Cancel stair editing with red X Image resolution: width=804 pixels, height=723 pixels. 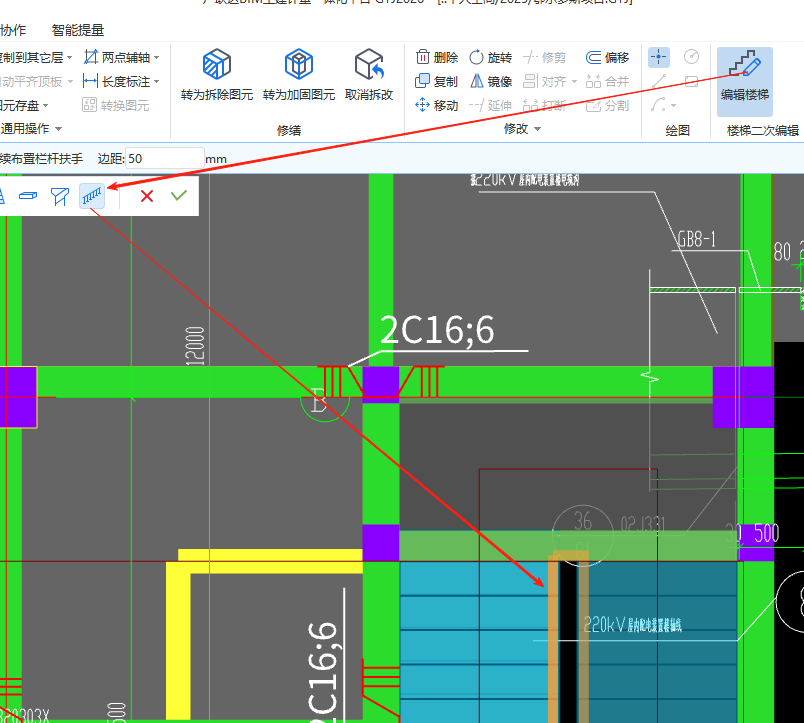point(147,196)
